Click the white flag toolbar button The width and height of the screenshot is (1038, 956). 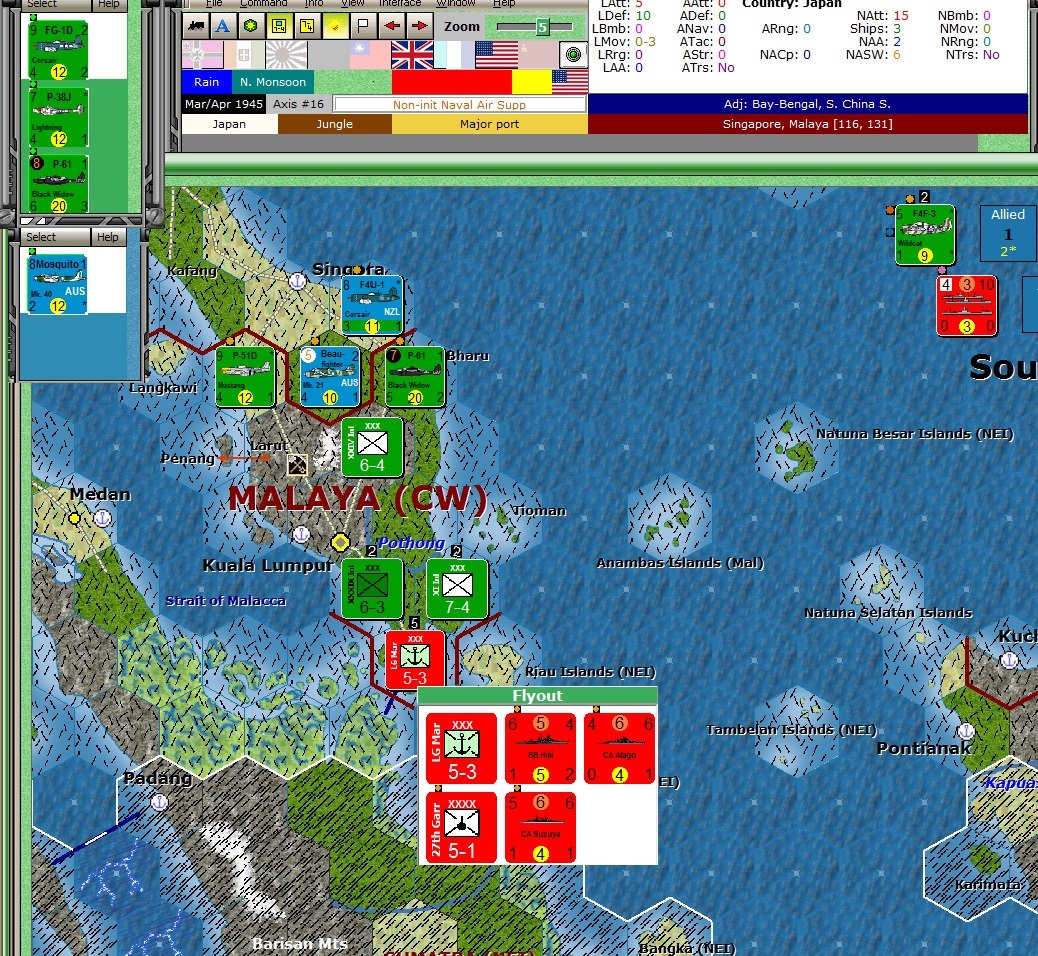(363, 26)
